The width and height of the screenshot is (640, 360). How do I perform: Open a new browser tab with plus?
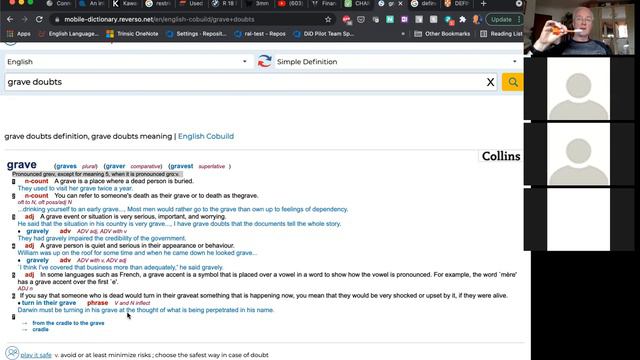click(484, 4)
